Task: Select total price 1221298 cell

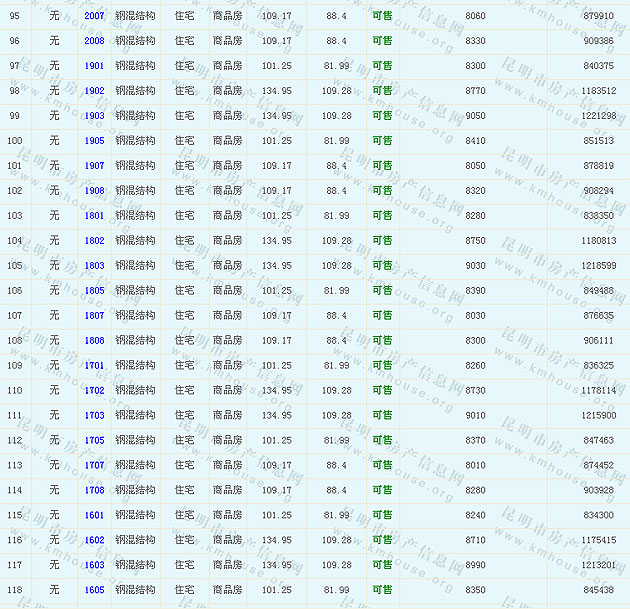Action: [x=598, y=116]
